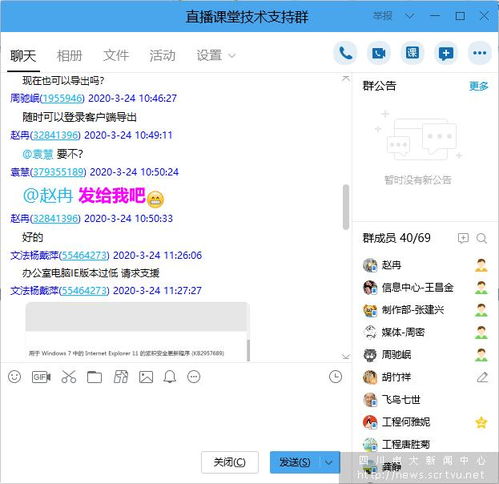Click chat scroll down arrow
Viewport: 499px width, 484px height.
(346, 356)
